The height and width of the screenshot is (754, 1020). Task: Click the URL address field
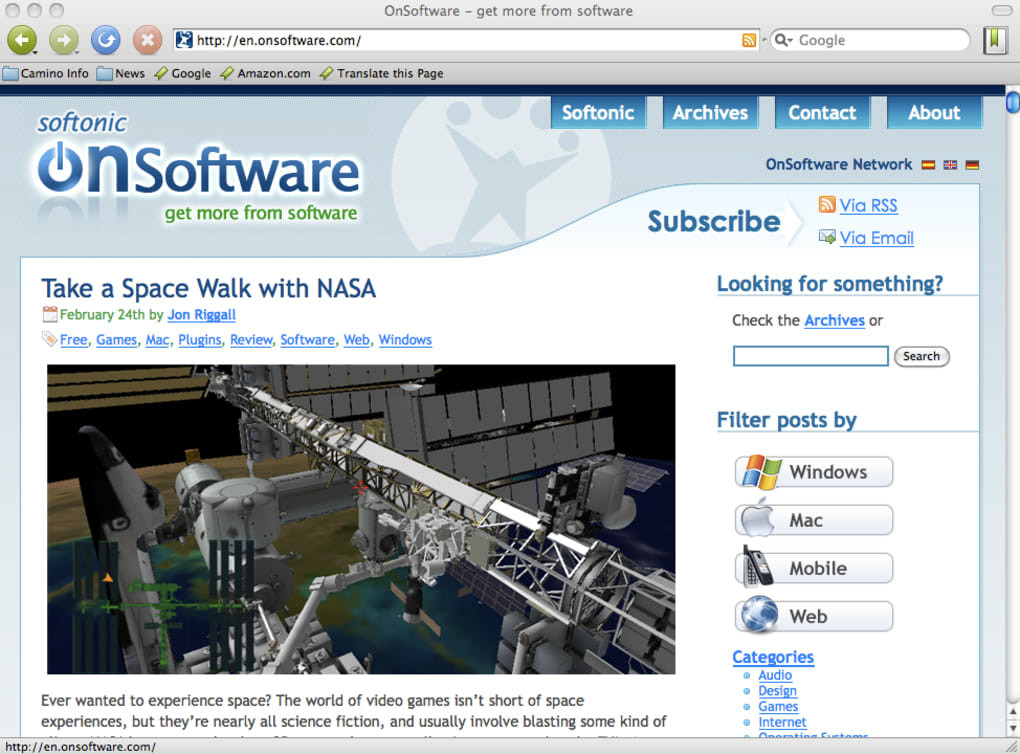click(465, 40)
